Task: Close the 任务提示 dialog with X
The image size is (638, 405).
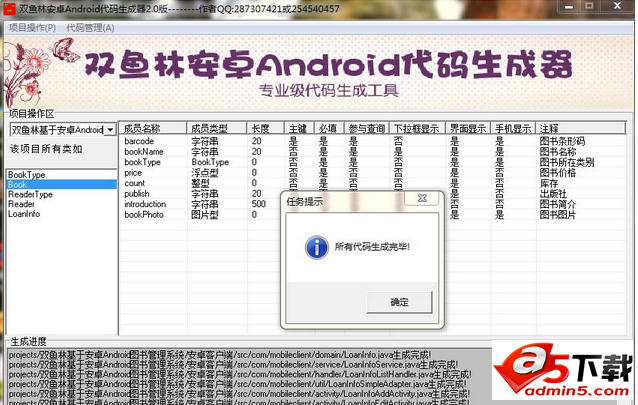Action: [x=422, y=198]
